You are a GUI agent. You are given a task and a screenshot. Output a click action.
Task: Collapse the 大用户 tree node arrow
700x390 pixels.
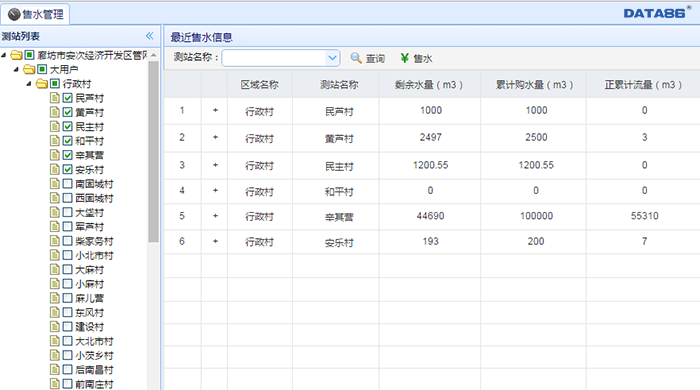[16, 70]
